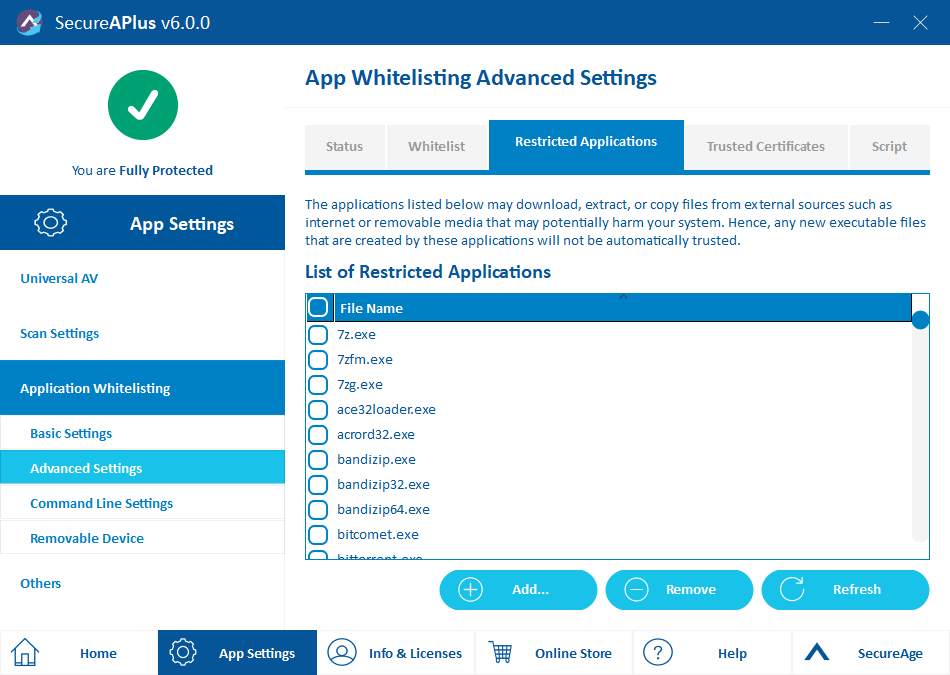Click the bottom App Settings tab label
The height and width of the screenshot is (675, 950).
(x=257, y=653)
